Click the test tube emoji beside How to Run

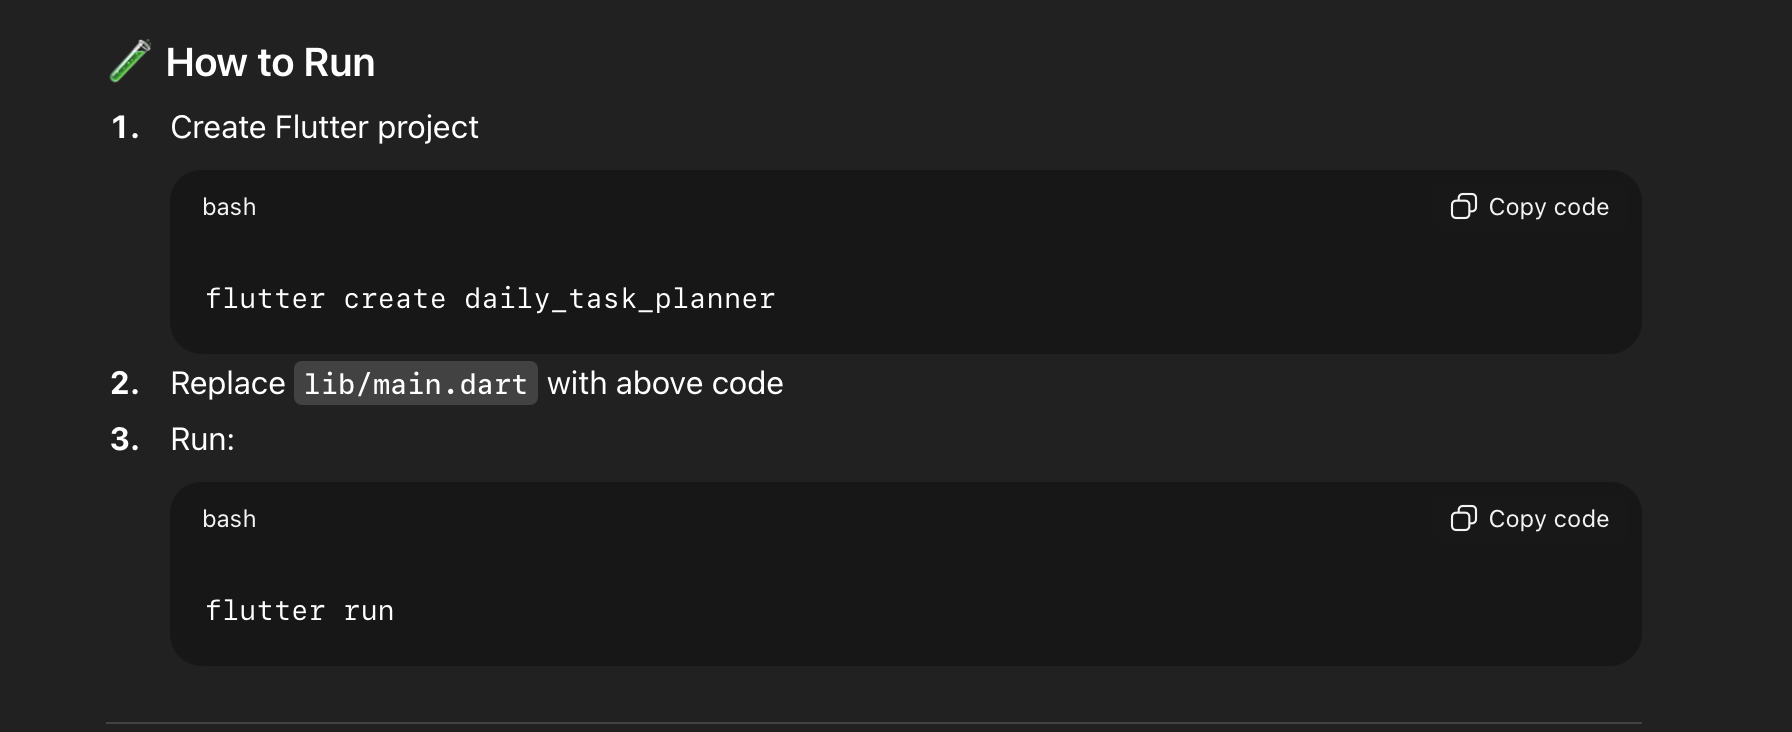pyautogui.click(x=130, y=62)
